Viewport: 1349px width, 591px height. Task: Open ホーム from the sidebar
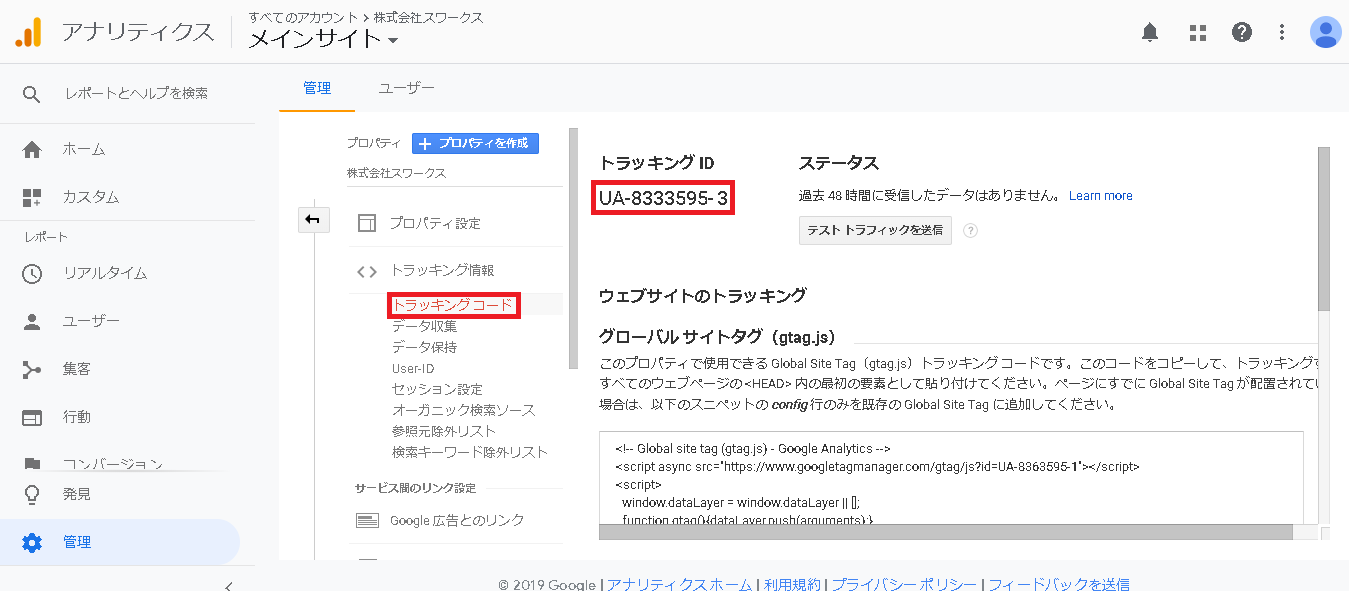pyautogui.click(x=84, y=150)
